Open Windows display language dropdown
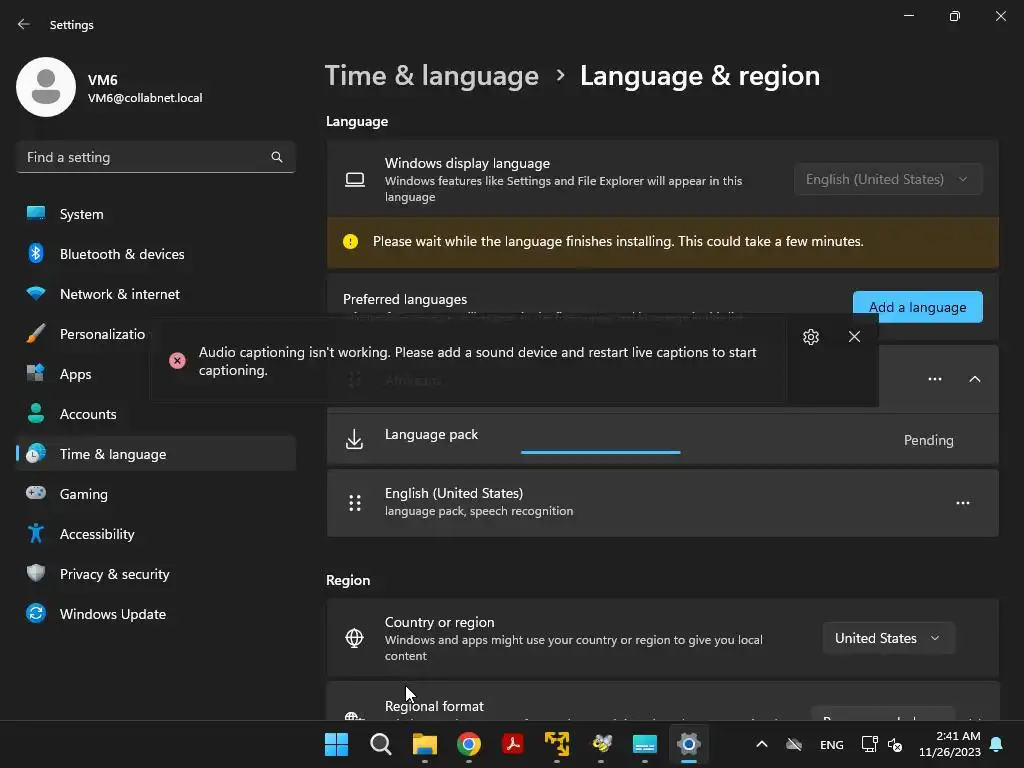 888,180
